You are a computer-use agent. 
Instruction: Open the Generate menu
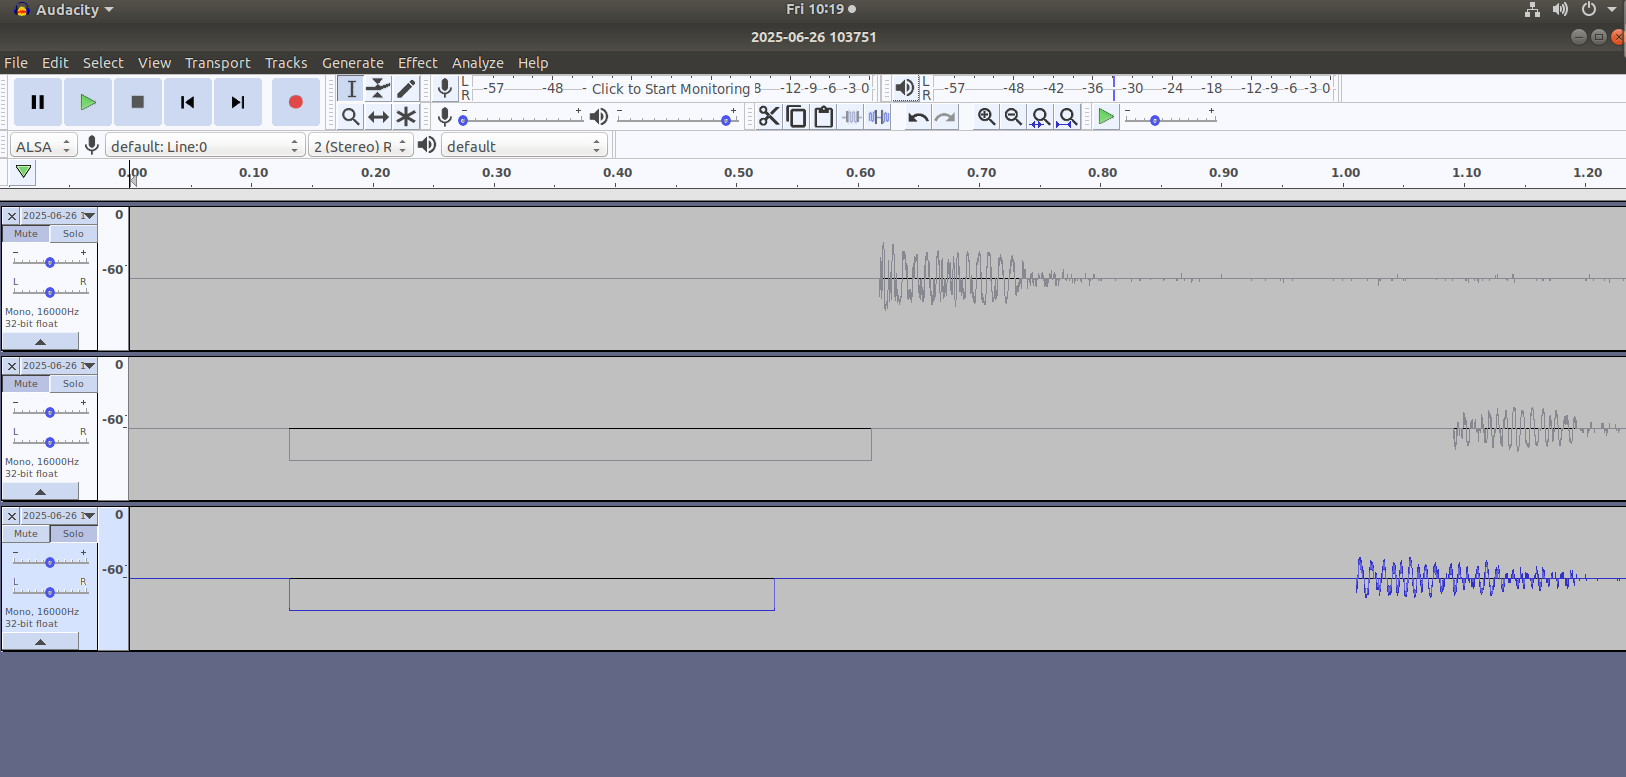pos(353,62)
